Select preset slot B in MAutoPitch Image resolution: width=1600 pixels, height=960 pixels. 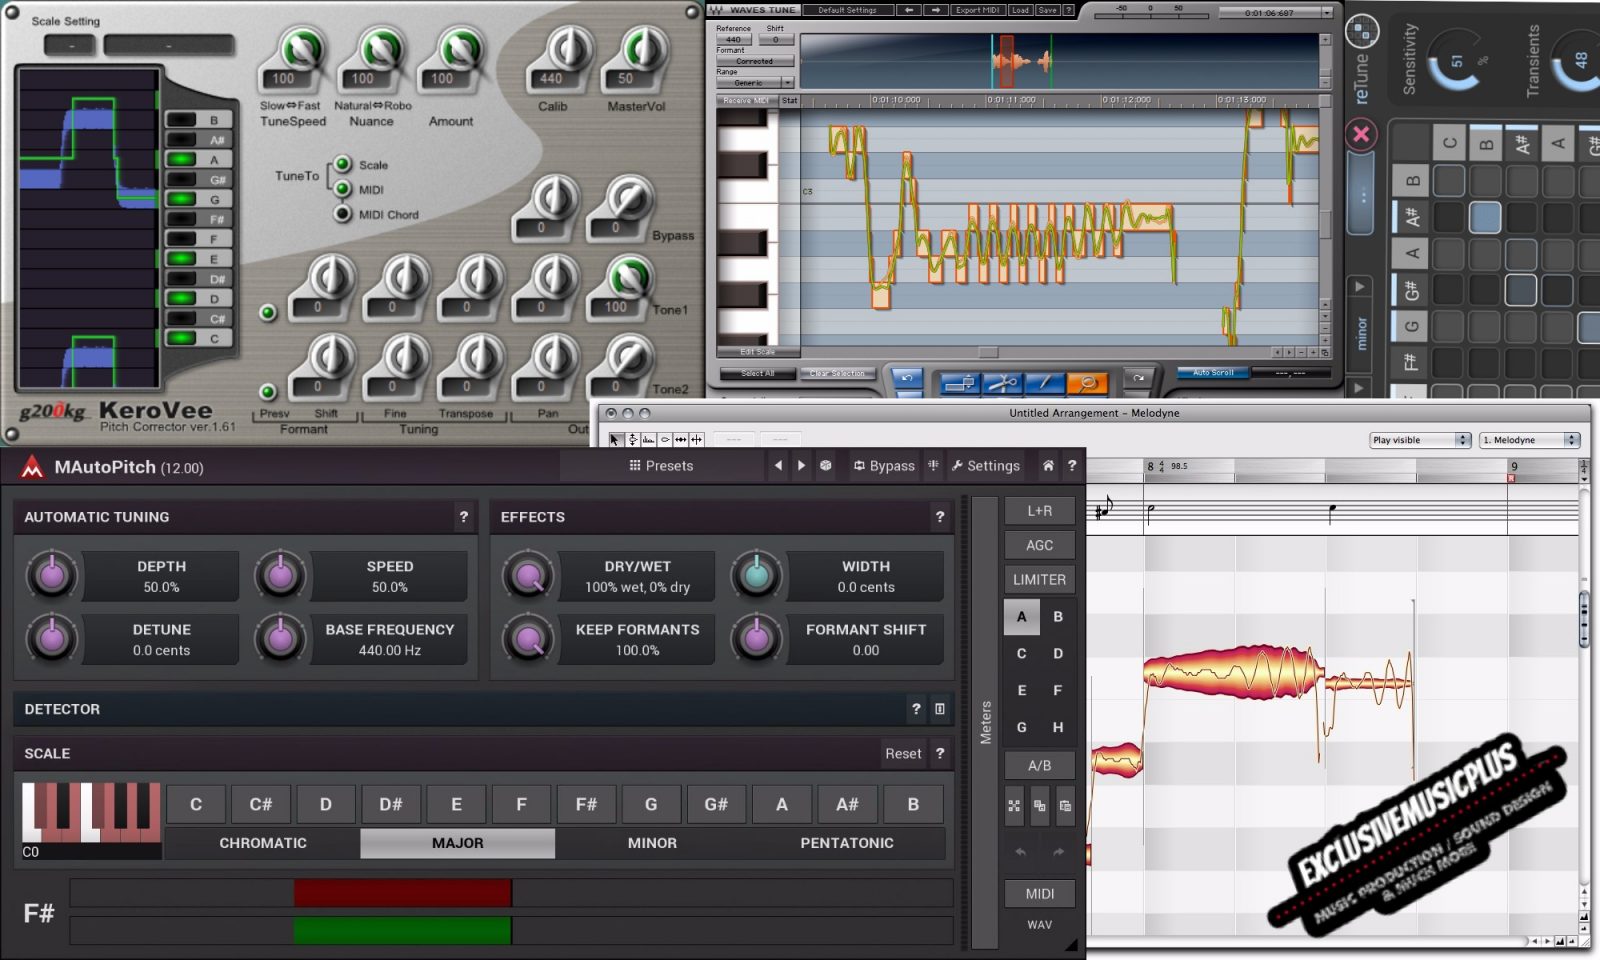tap(1058, 616)
